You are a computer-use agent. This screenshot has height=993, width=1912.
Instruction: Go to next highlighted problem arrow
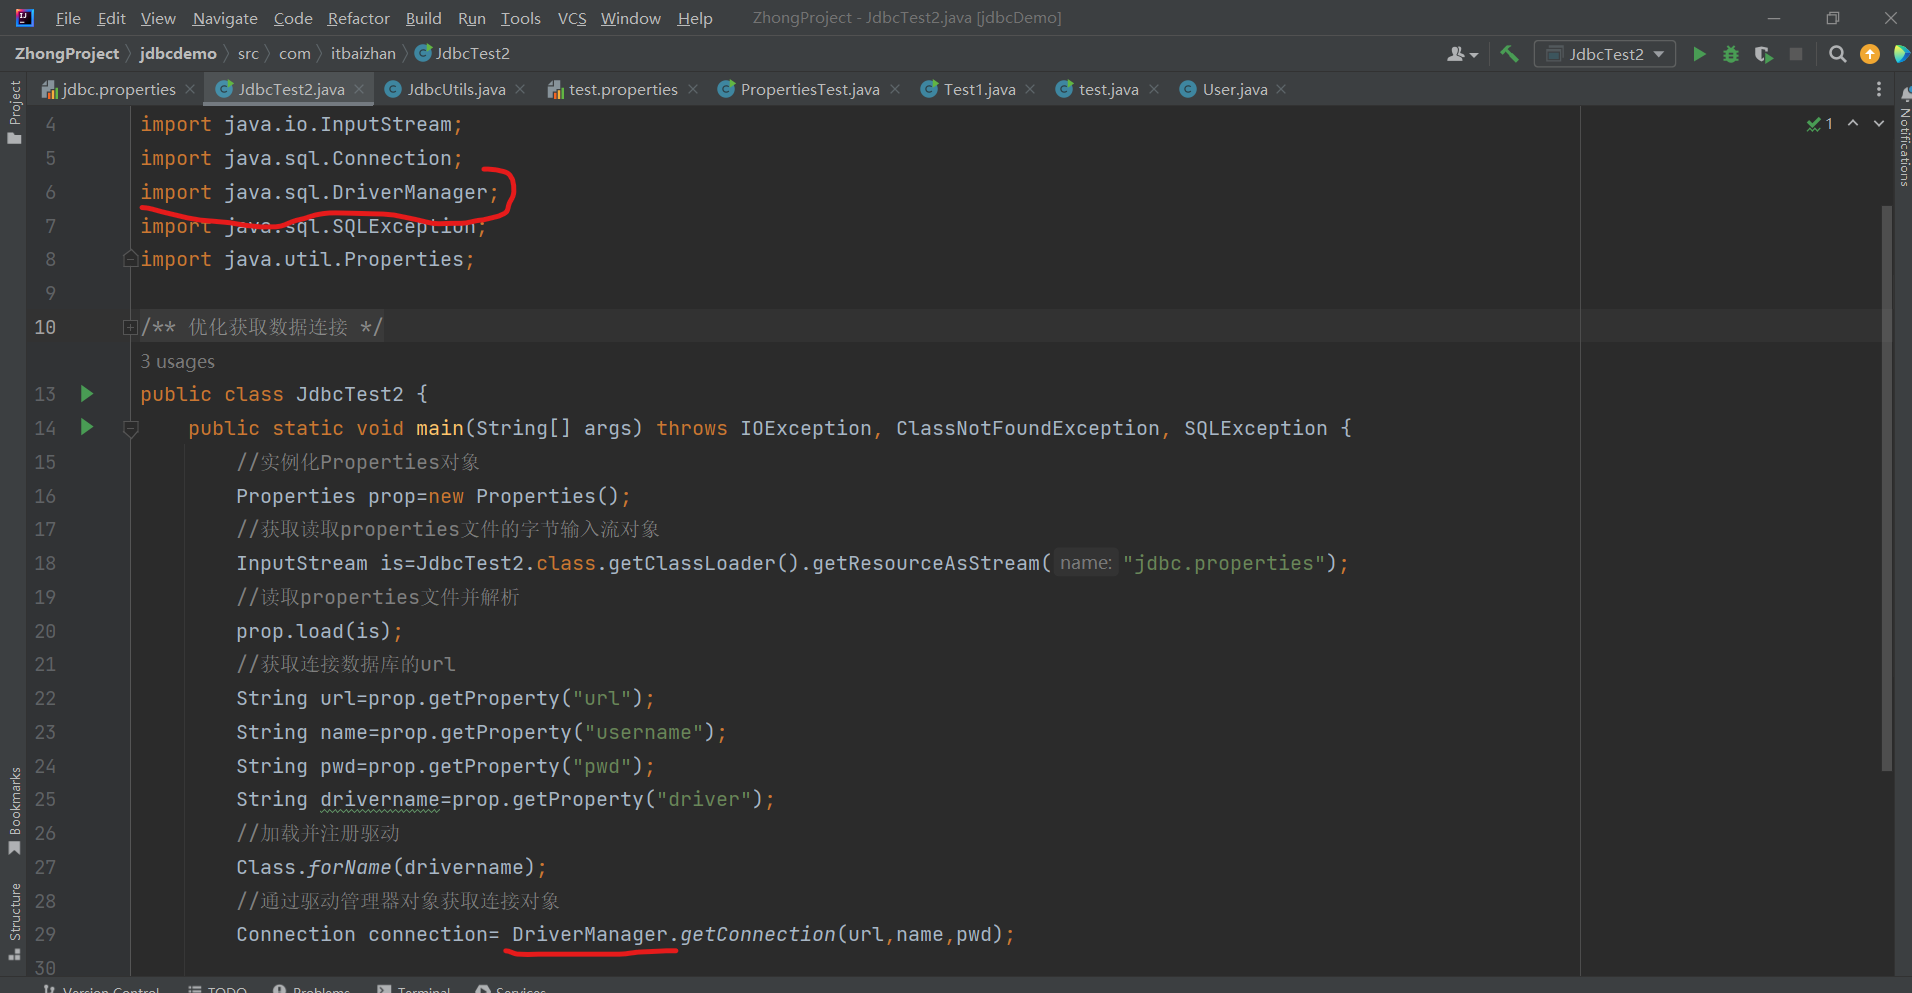[1879, 123]
